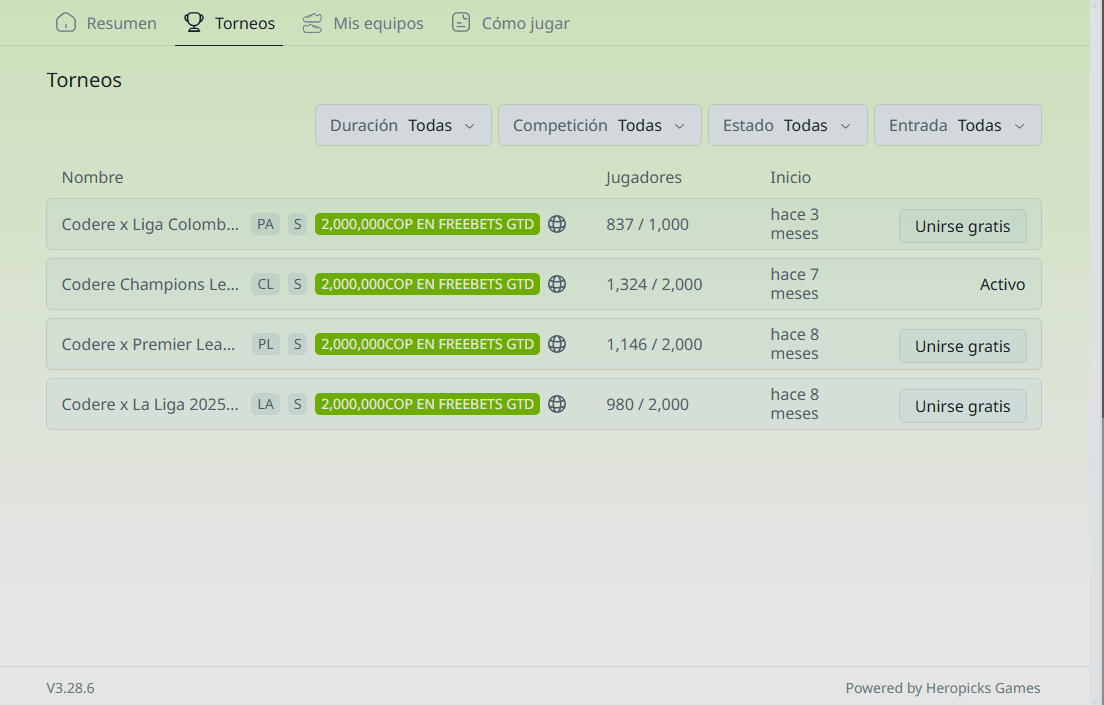This screenshot has height=705, width=1104.
Task: Click the globe icon on Codere Champions League row
Action: coord(557,283)
